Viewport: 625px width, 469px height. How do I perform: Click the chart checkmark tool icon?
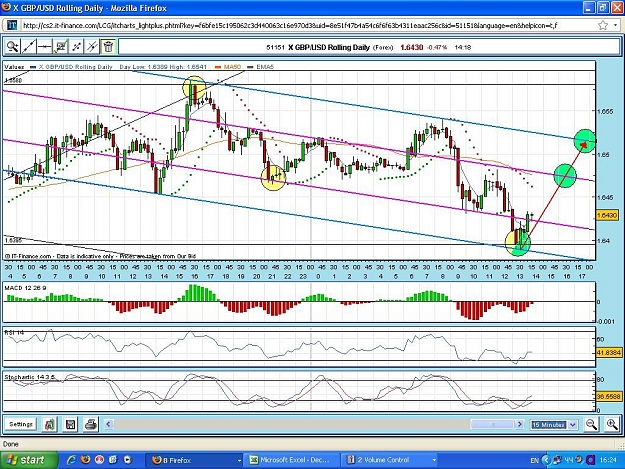click(60, 47)
